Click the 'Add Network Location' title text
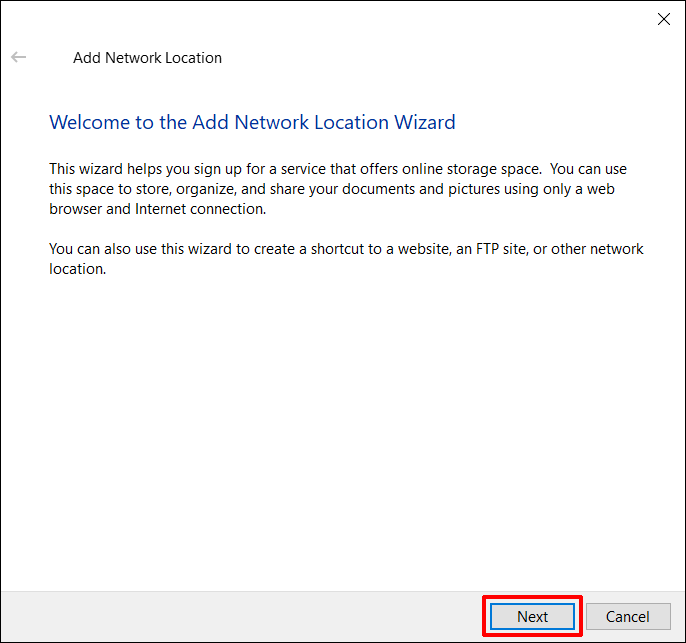The width and height of the screenshot is (686, 643). [147, 58]
